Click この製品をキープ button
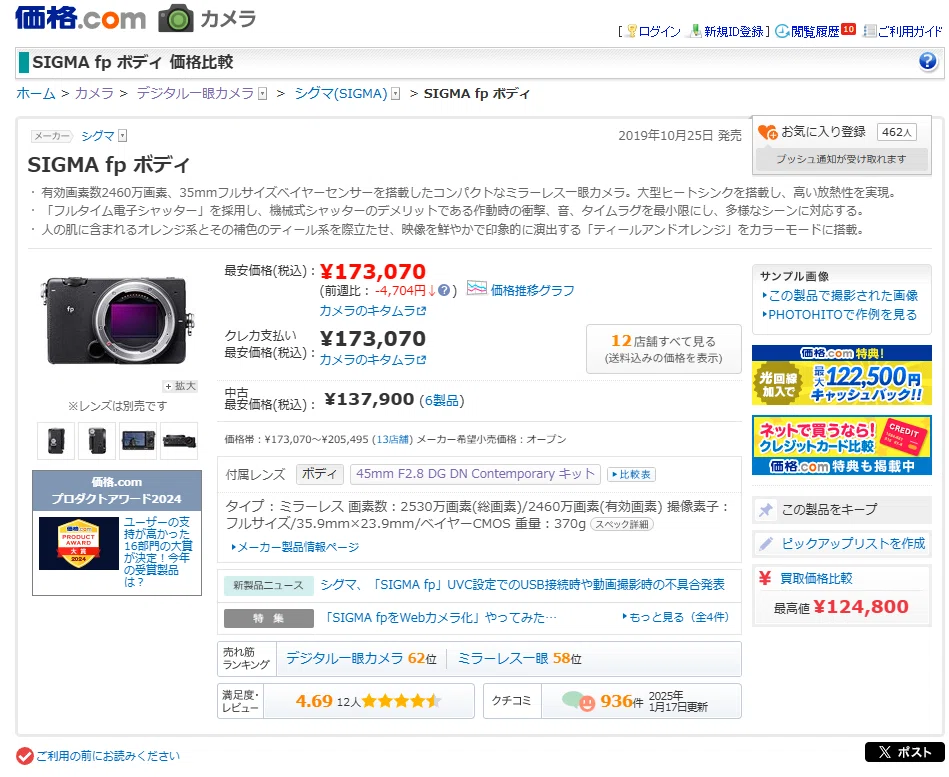The image size is (949, 777). (842, 510)
